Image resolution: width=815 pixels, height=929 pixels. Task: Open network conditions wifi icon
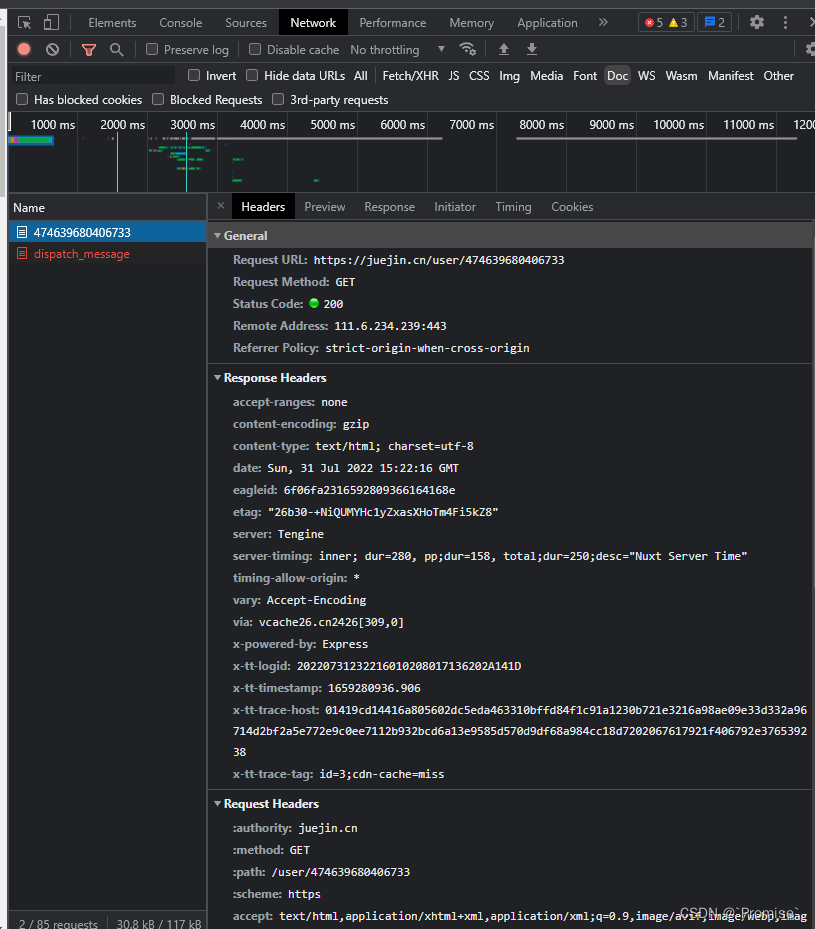pyautogui.click(x=468, y=49)
